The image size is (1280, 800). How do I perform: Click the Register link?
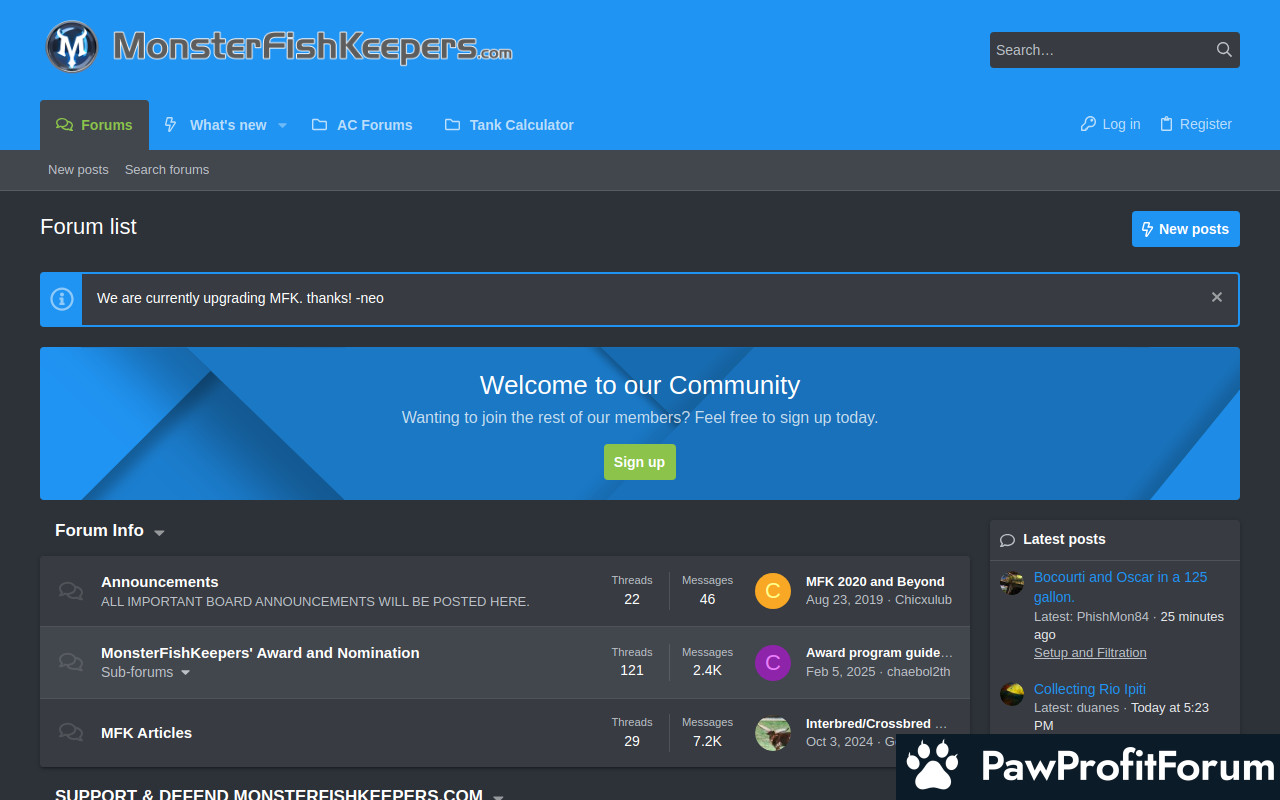click(x=1195, y=124)
